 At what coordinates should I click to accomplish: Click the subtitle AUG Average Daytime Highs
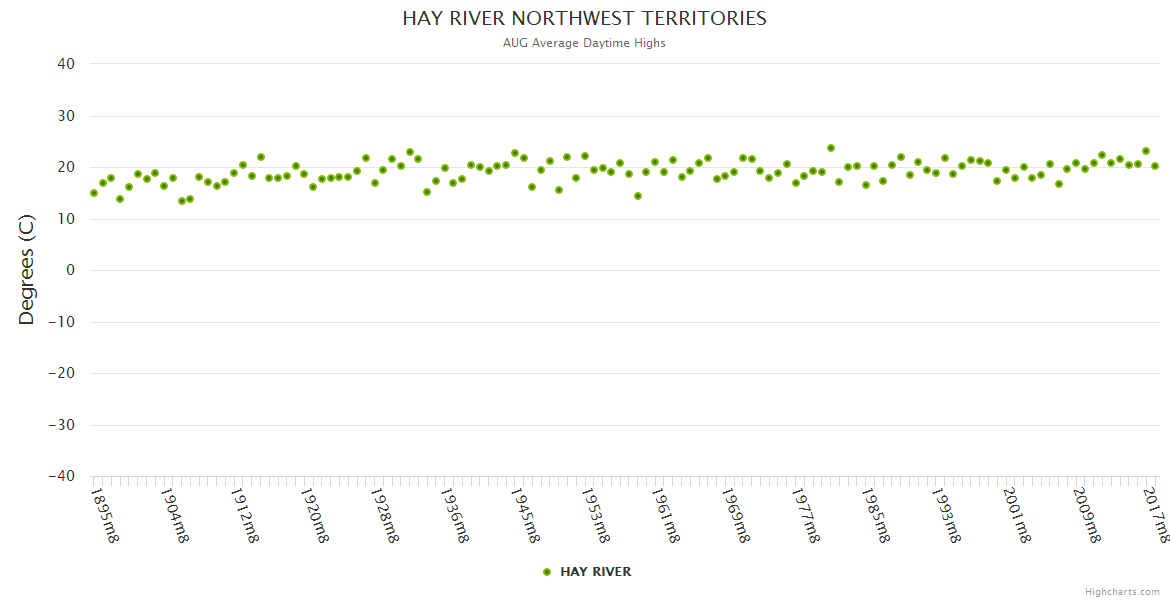[585, 43]
